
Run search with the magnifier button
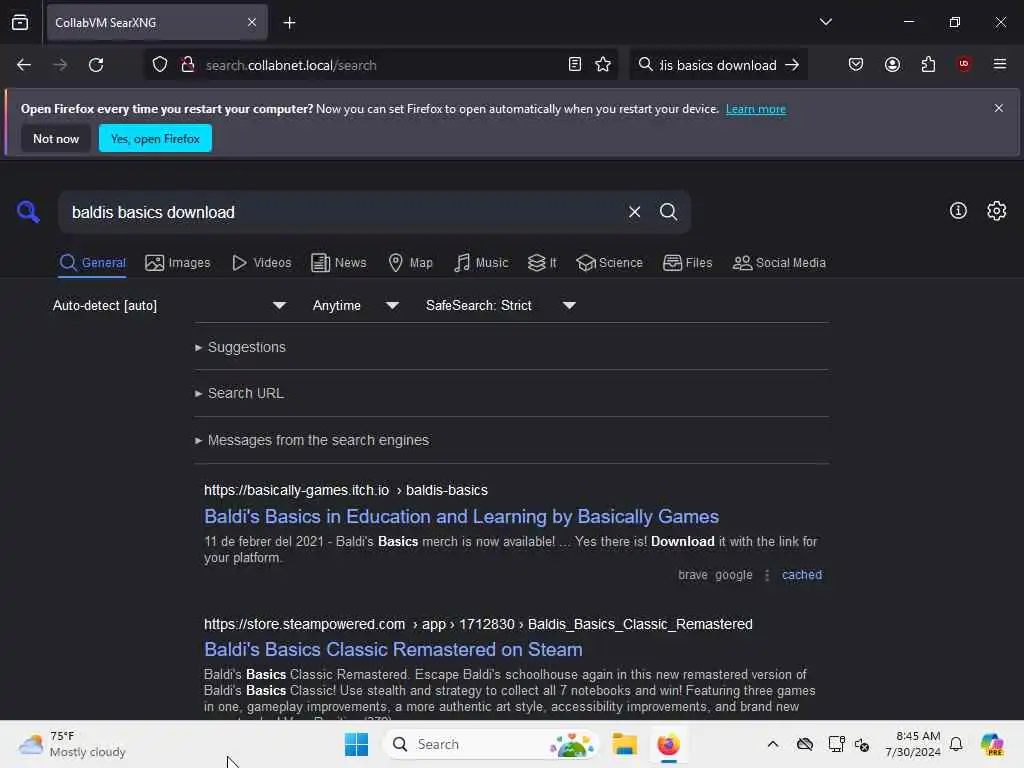668,212
